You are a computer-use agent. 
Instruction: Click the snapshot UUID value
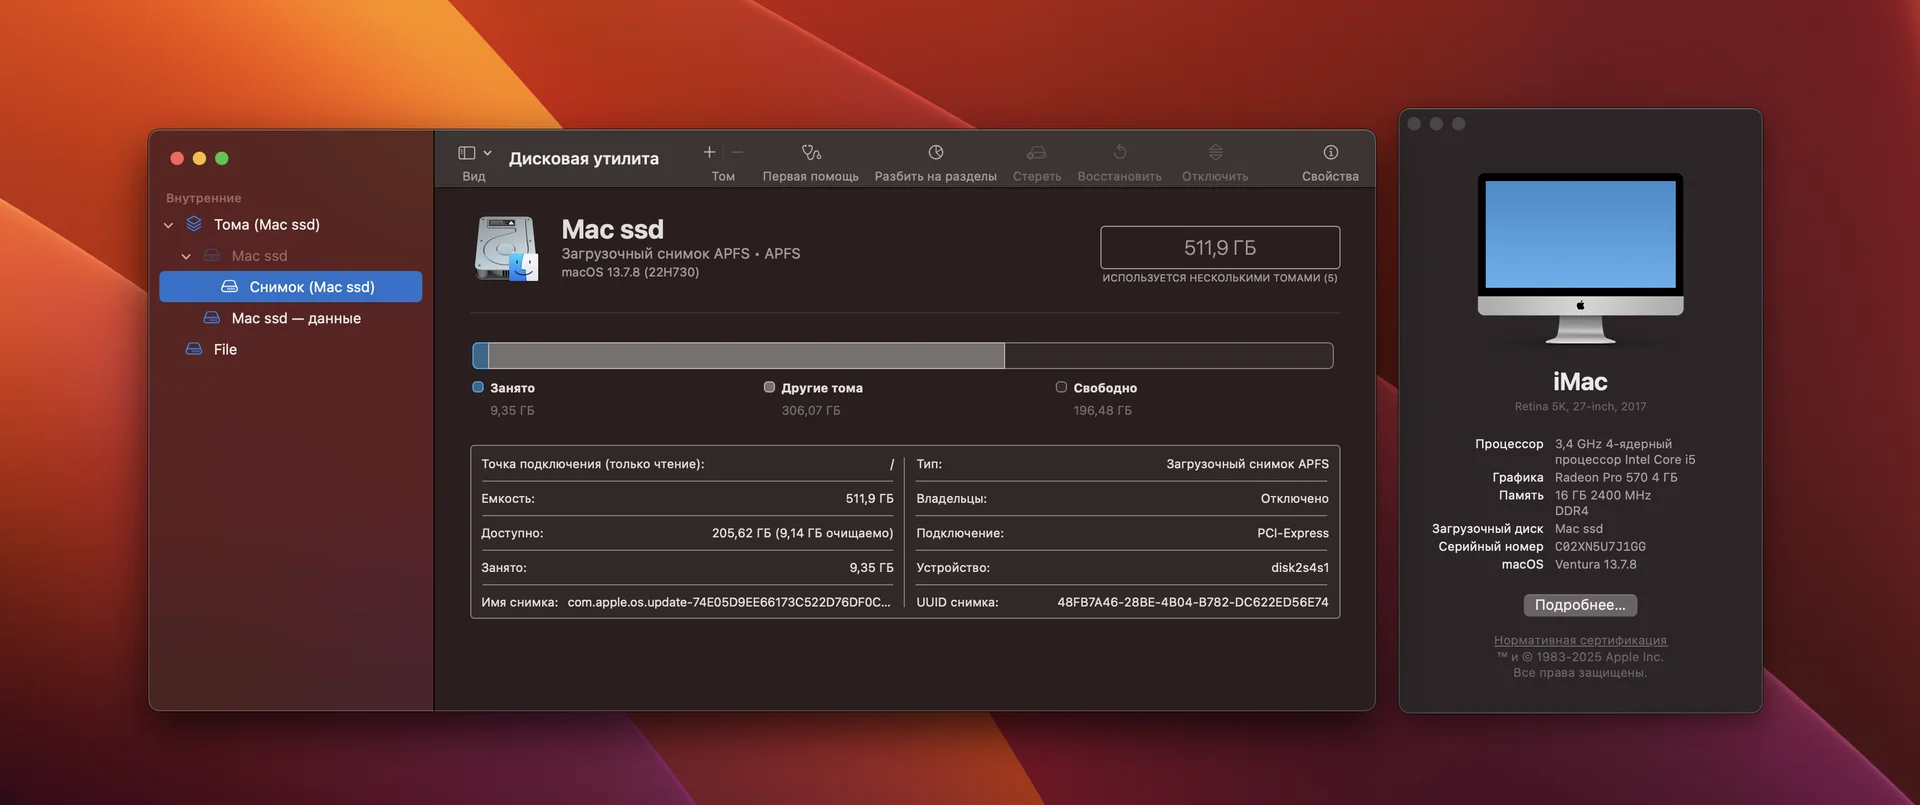point(1193,602)
